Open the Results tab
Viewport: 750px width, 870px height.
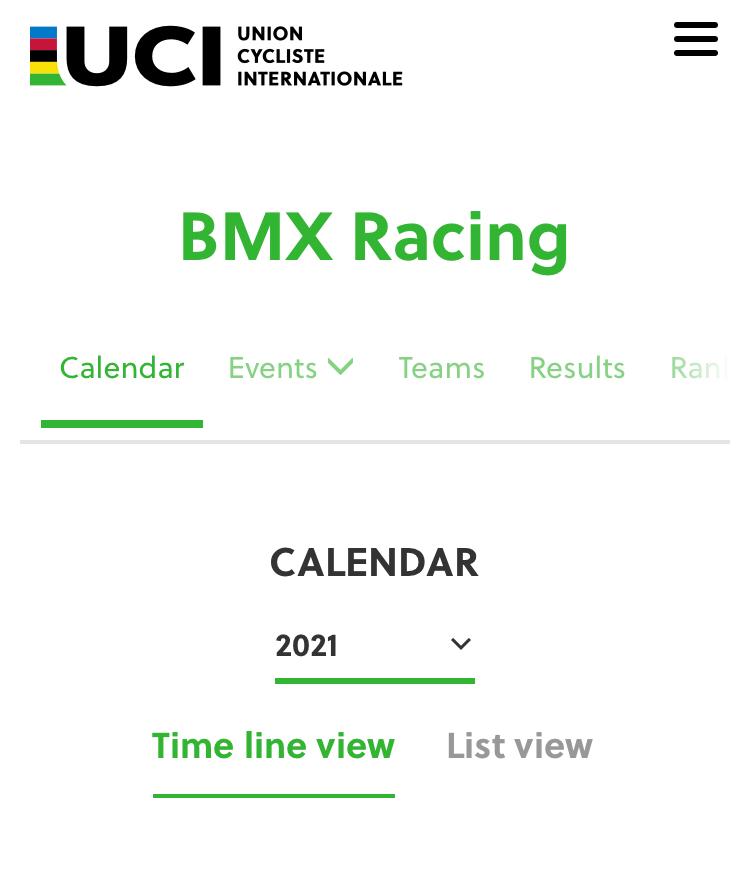577,368
